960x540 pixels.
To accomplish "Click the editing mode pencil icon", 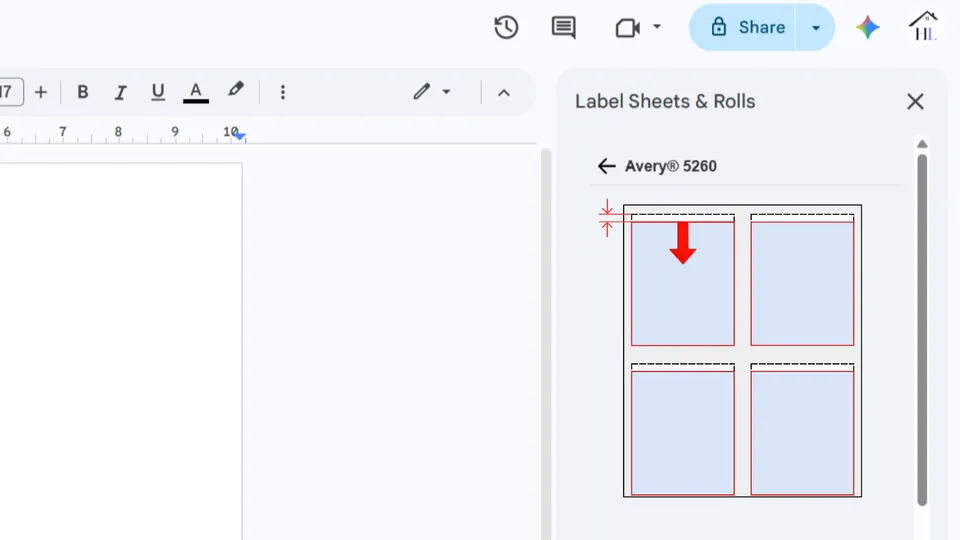I will (421, 92).
